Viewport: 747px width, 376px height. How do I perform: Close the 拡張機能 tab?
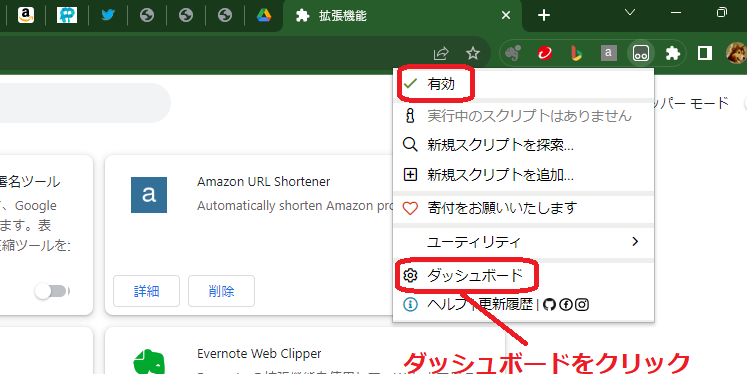click(506, 15)
